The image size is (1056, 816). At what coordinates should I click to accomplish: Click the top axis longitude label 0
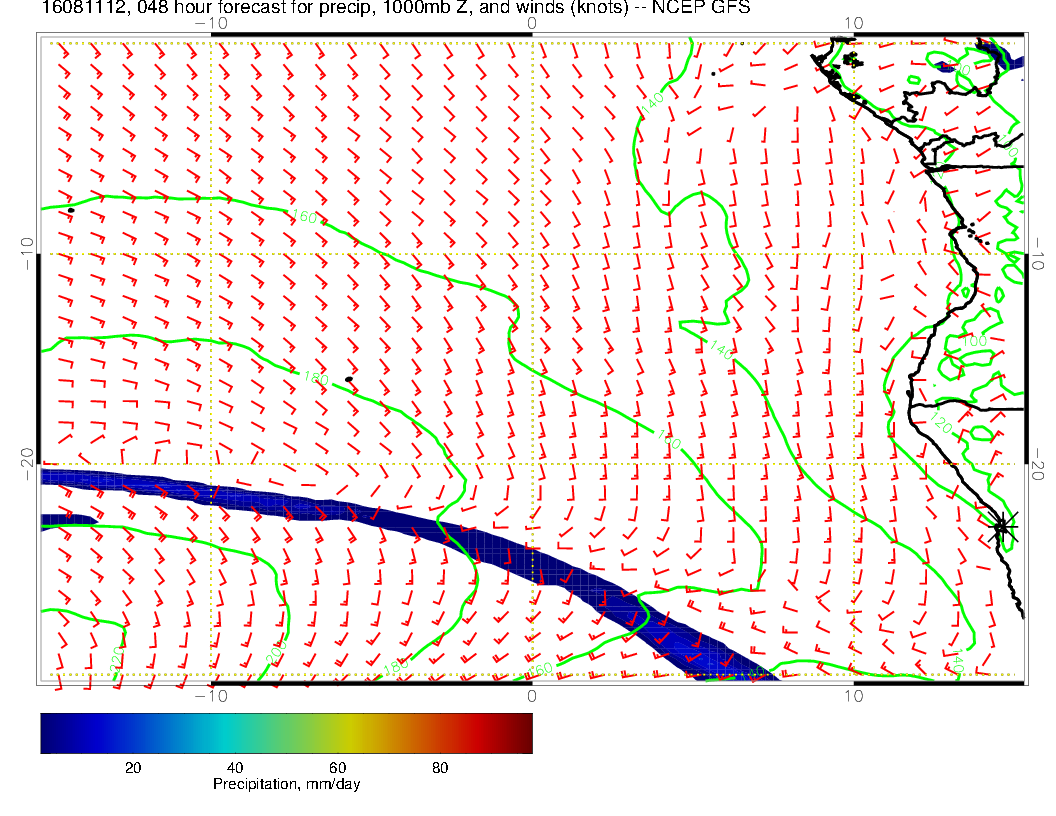(531, 22)
